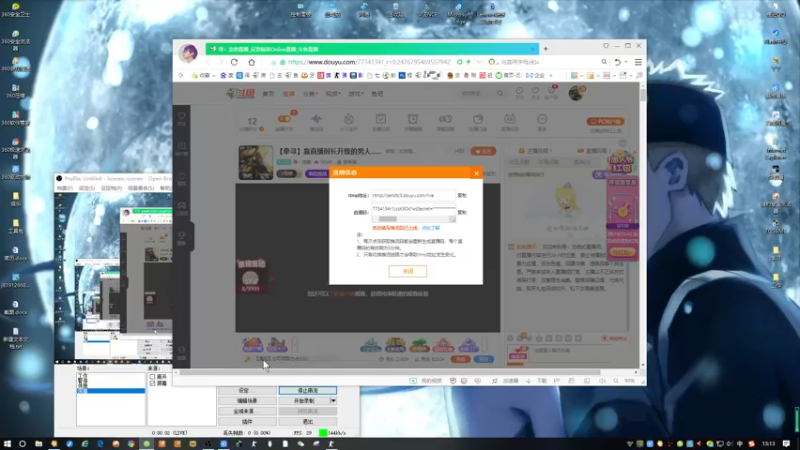800x450 pixels.
Task: Click the alarm clock icon in streamer toolbar
Action: (x=413, y=119)
